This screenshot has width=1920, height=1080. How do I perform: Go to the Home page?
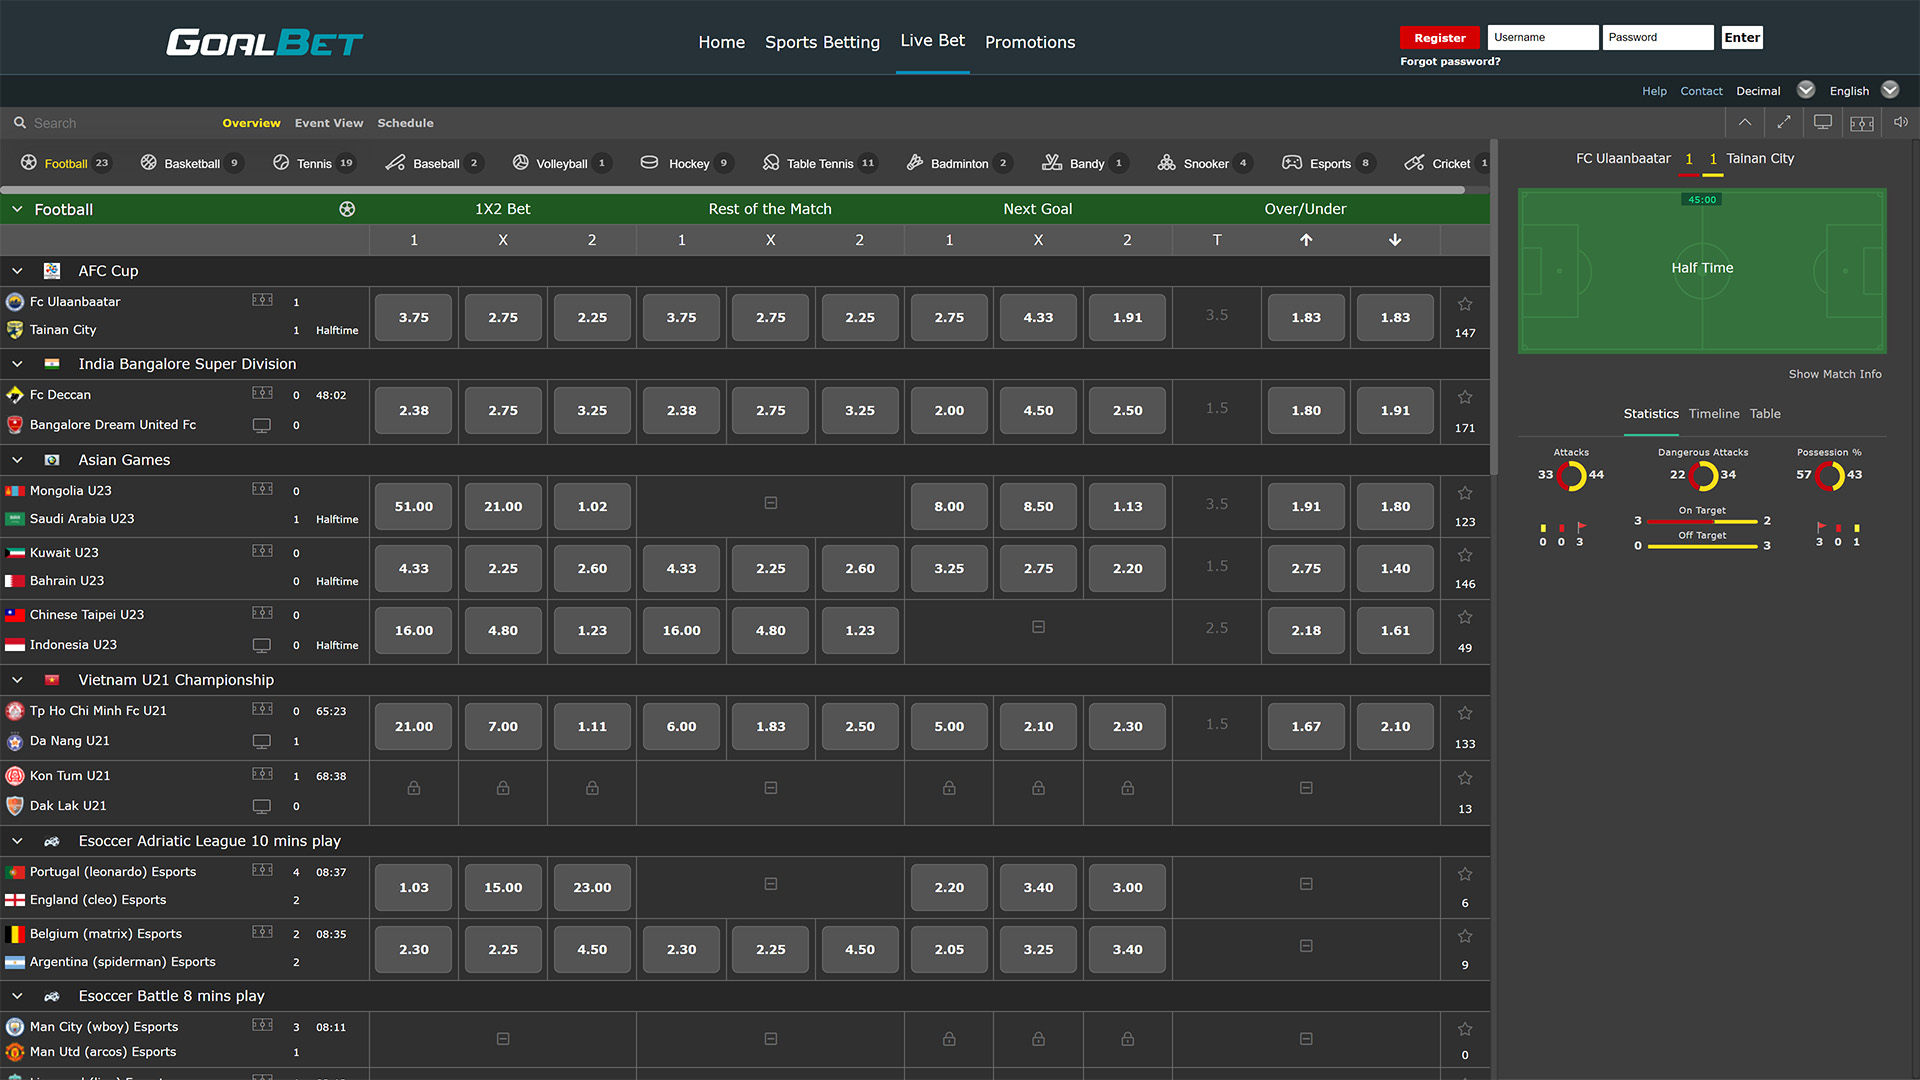[x=721, y=42]
